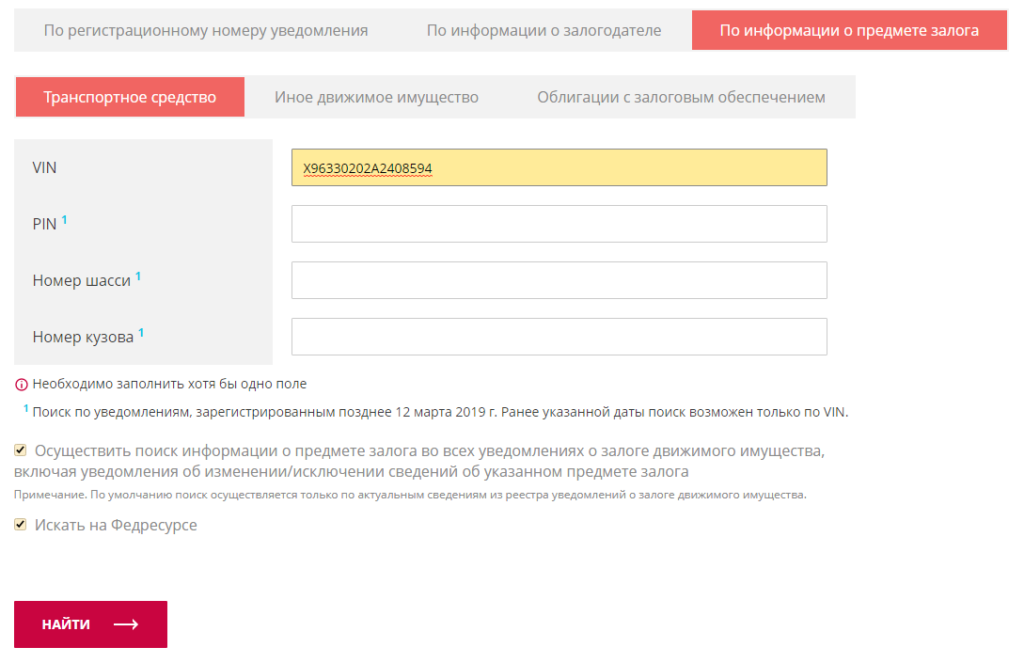The height and width of the screenshot is (663, 1024).
Task: Focus the Номер кузова input field
Action: point(559,337)
